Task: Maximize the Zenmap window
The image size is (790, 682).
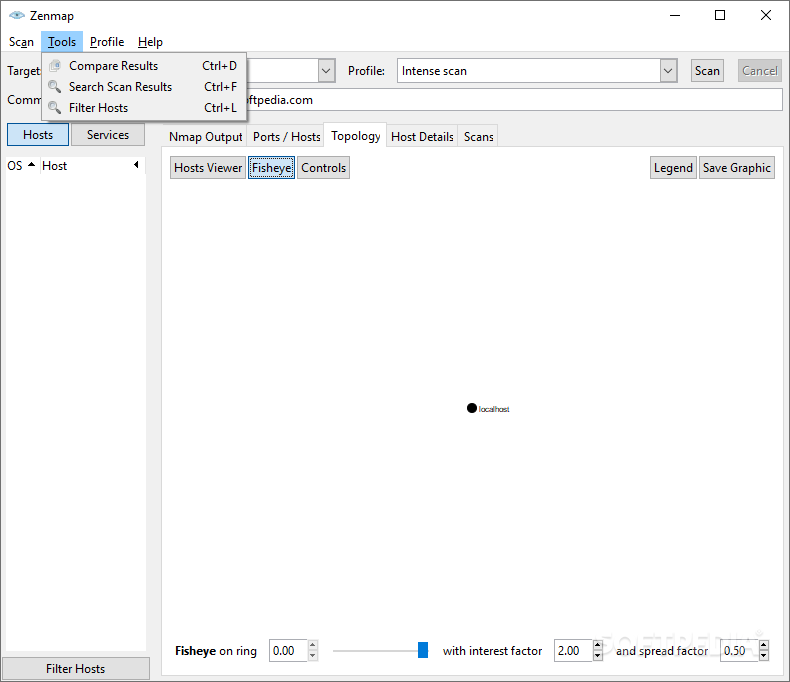Action: click(720, 15)
